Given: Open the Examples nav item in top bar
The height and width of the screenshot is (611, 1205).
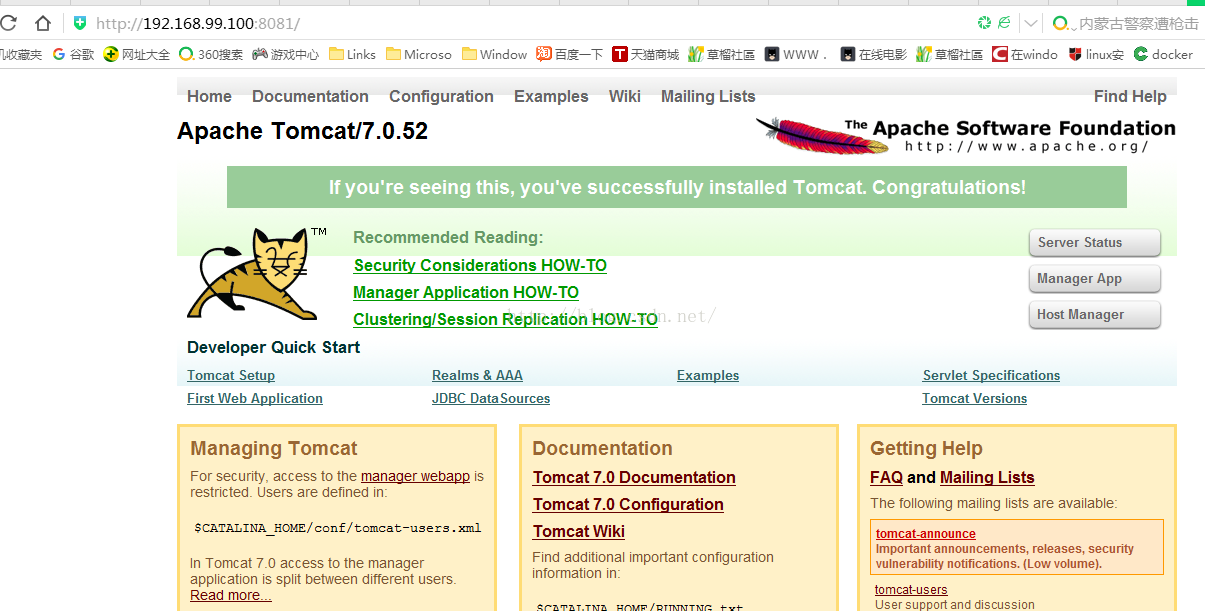Looking at the screenshot, I should point(551,96).
